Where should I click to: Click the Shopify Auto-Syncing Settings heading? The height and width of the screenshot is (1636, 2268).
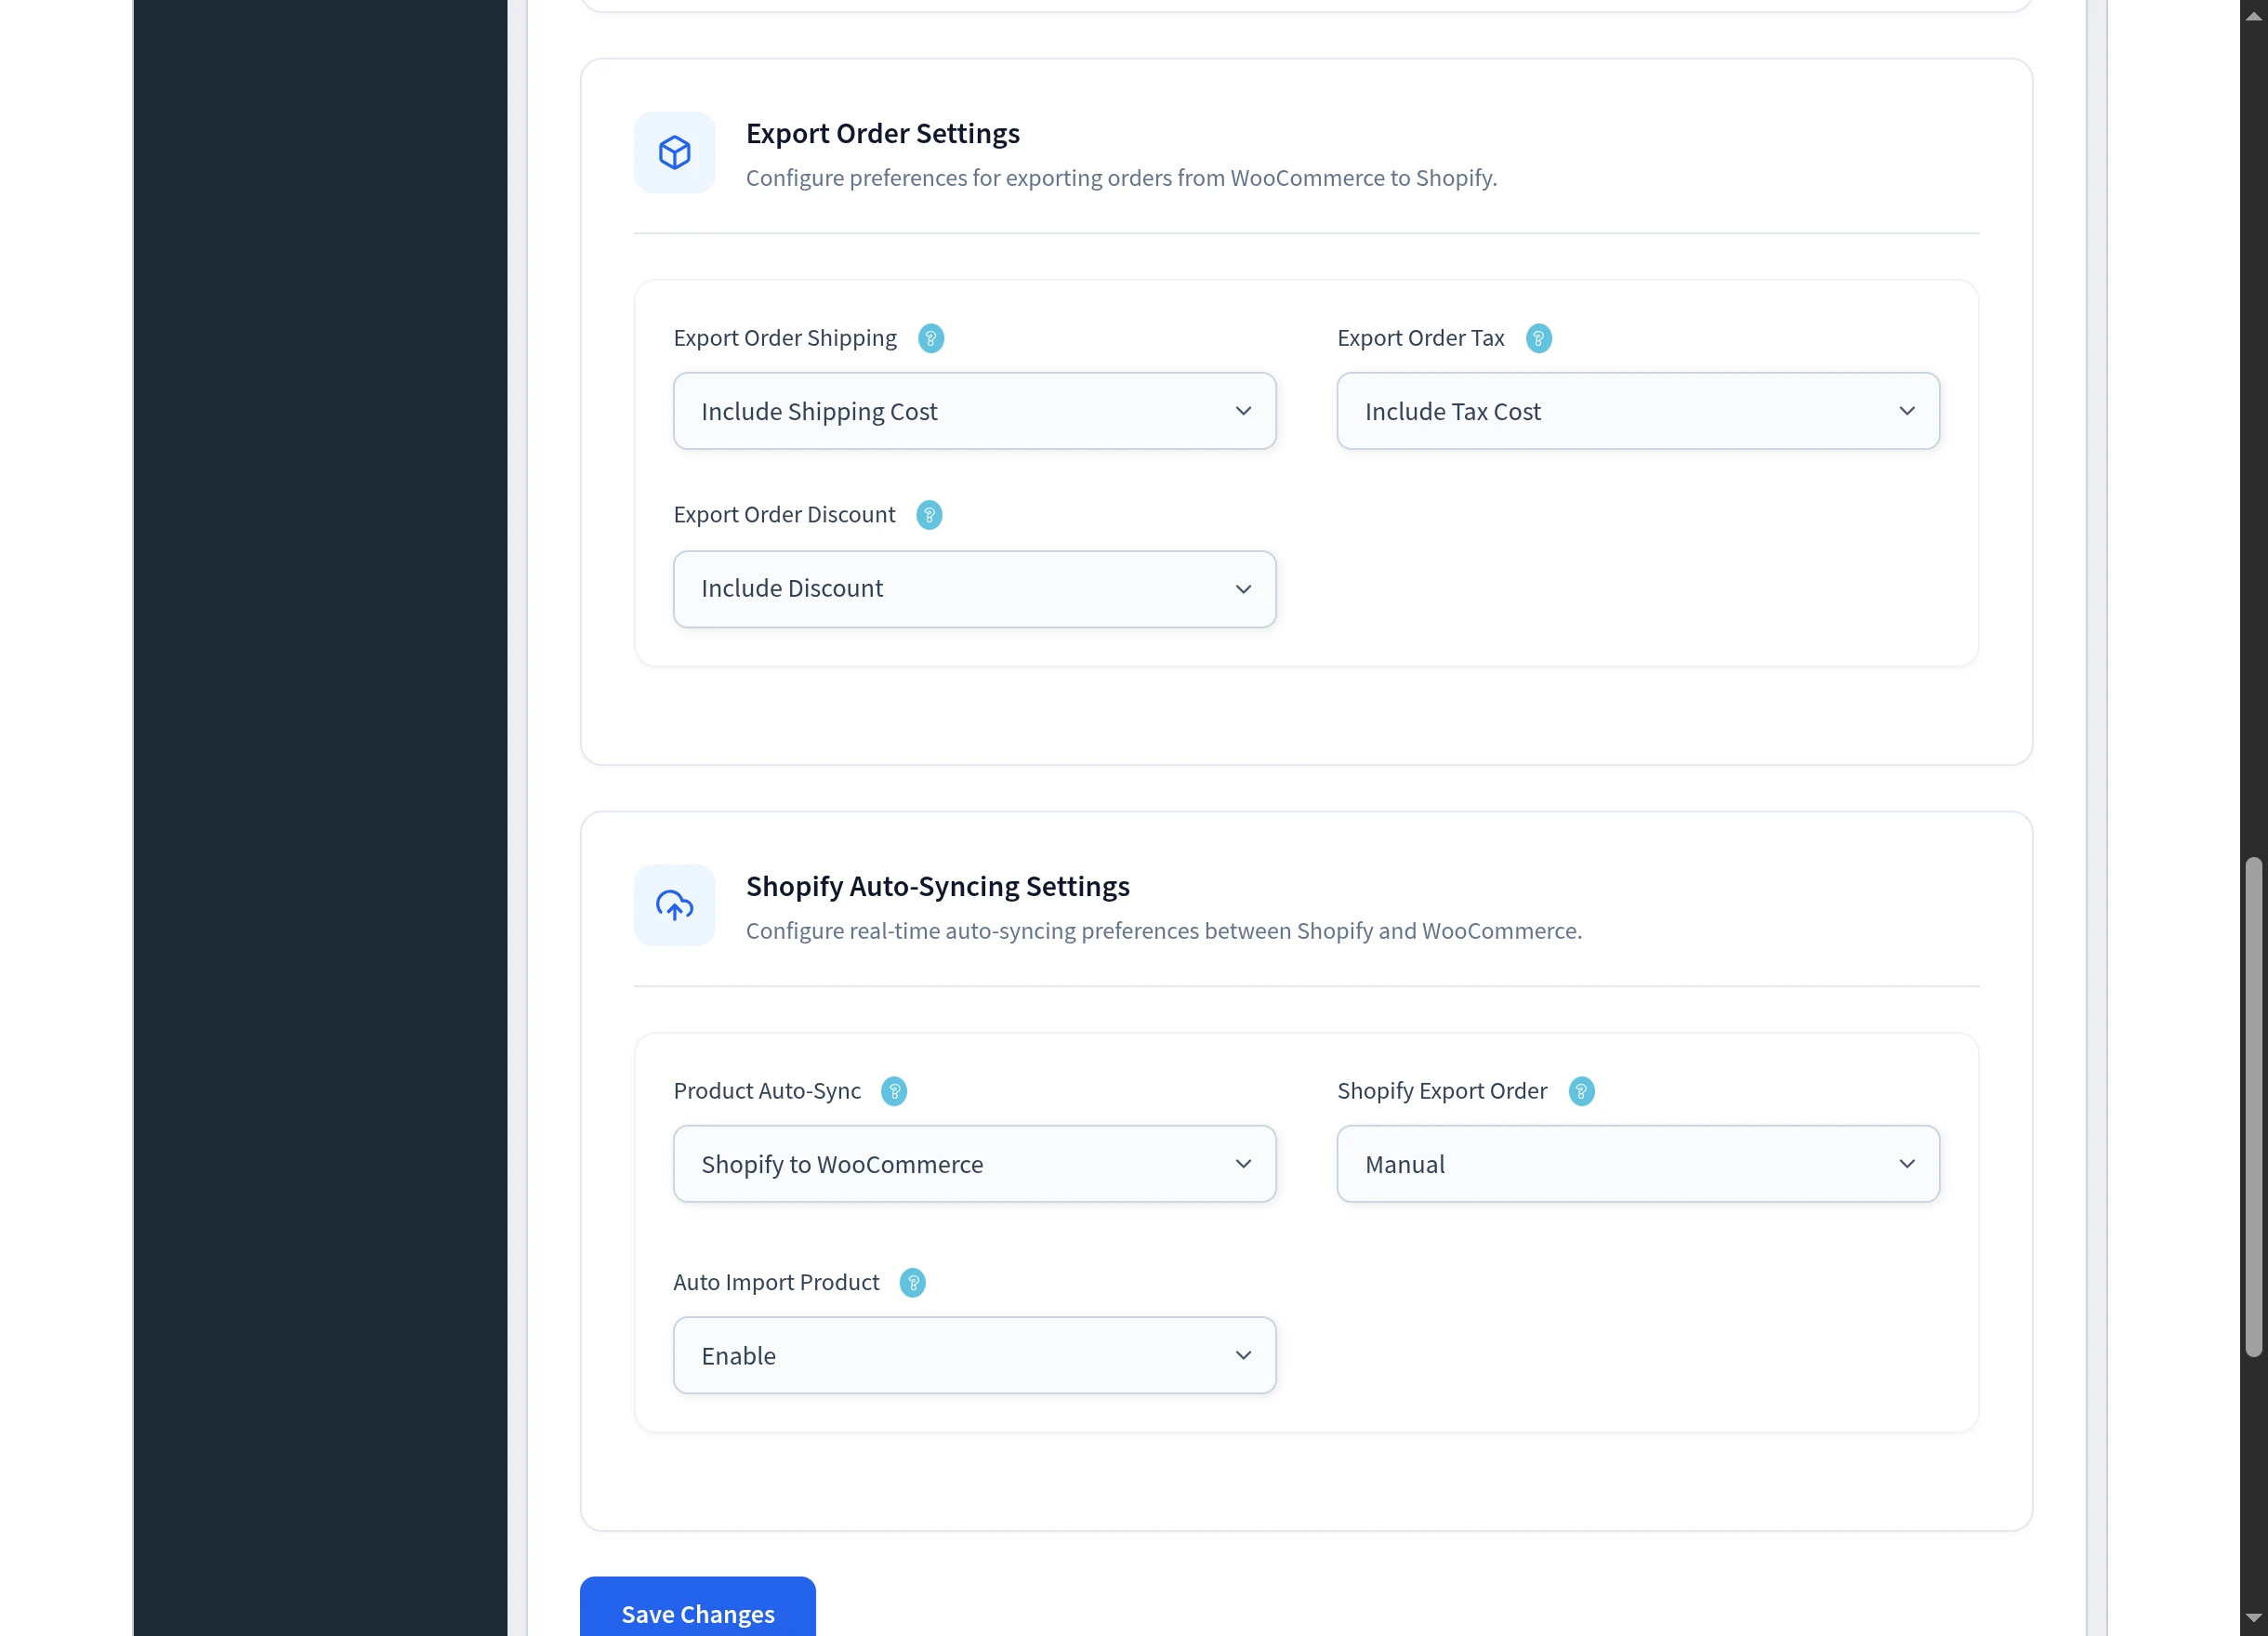click(x=937, y=886)
